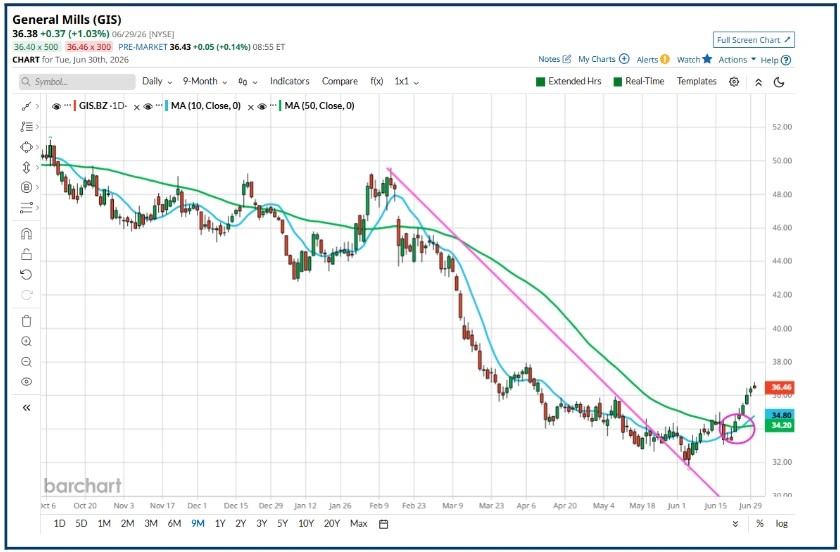Click the GIS.BZ red color bar
Screen dimensions: 840x552
[x=74, y=106]
